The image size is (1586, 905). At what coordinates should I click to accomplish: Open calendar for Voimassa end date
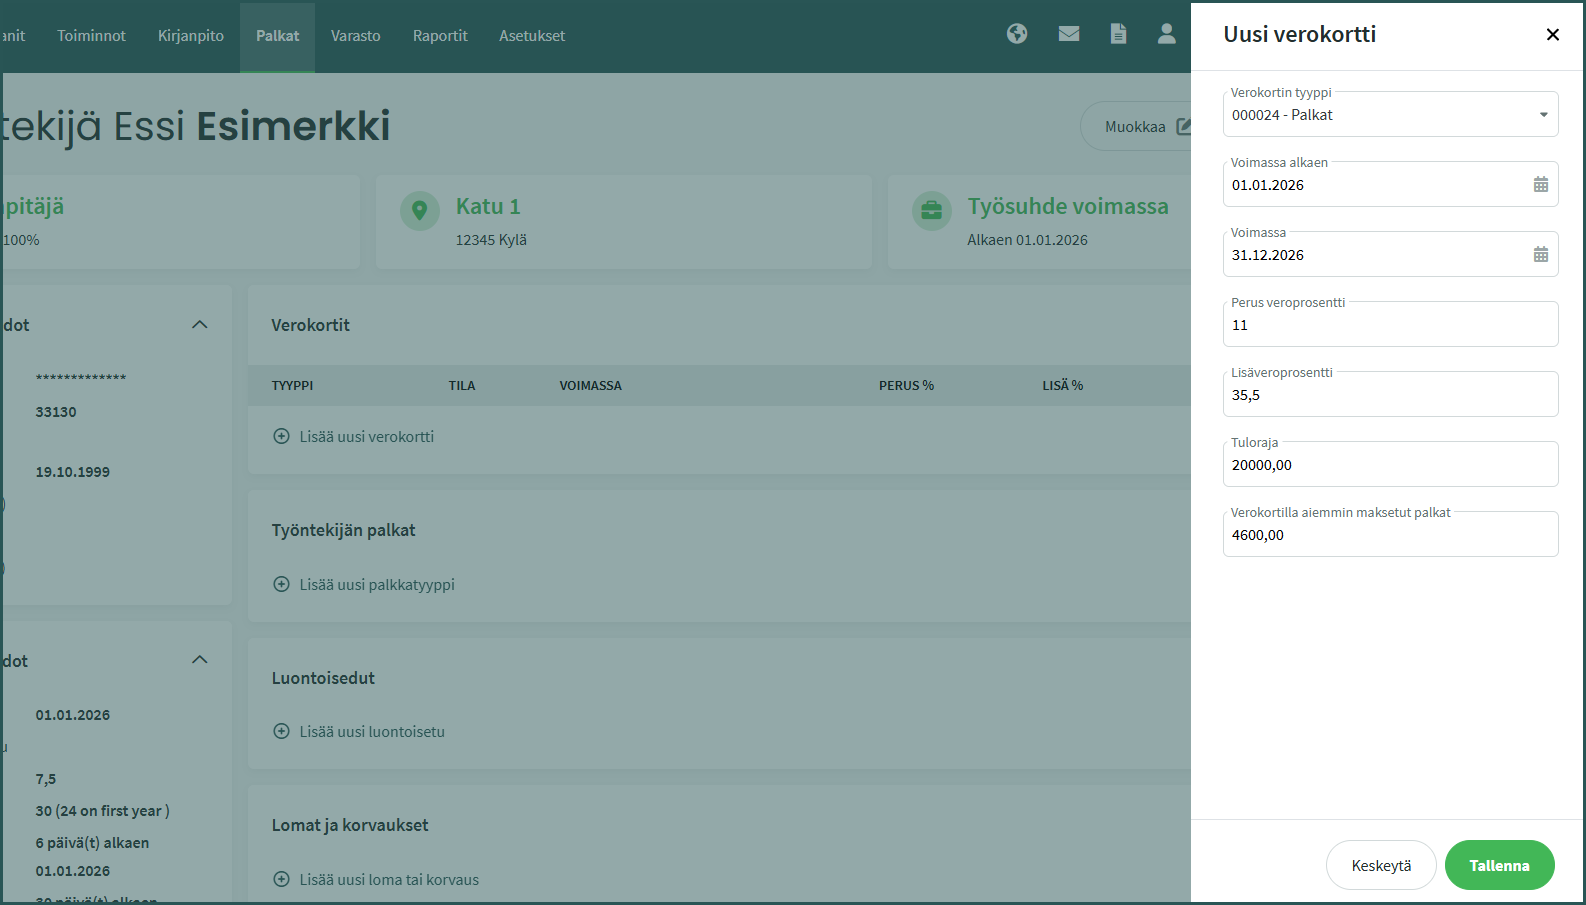pos(1540,255)
